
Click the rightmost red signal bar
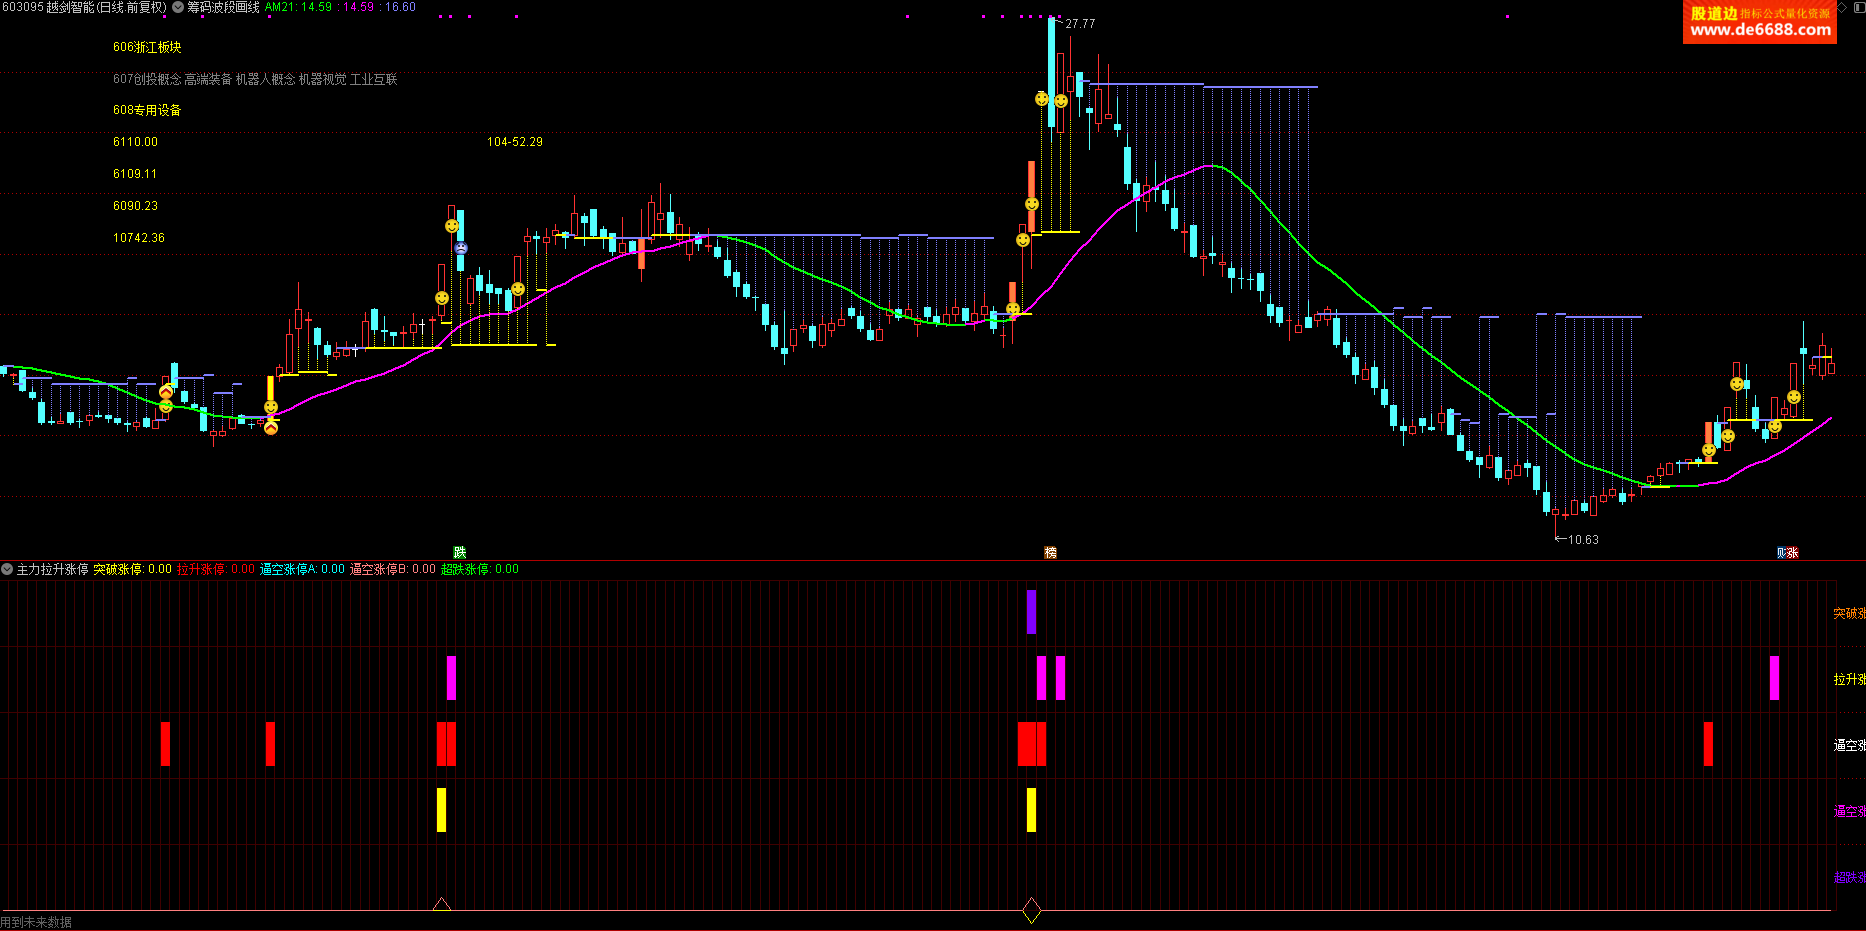[x=1708, y=744]
